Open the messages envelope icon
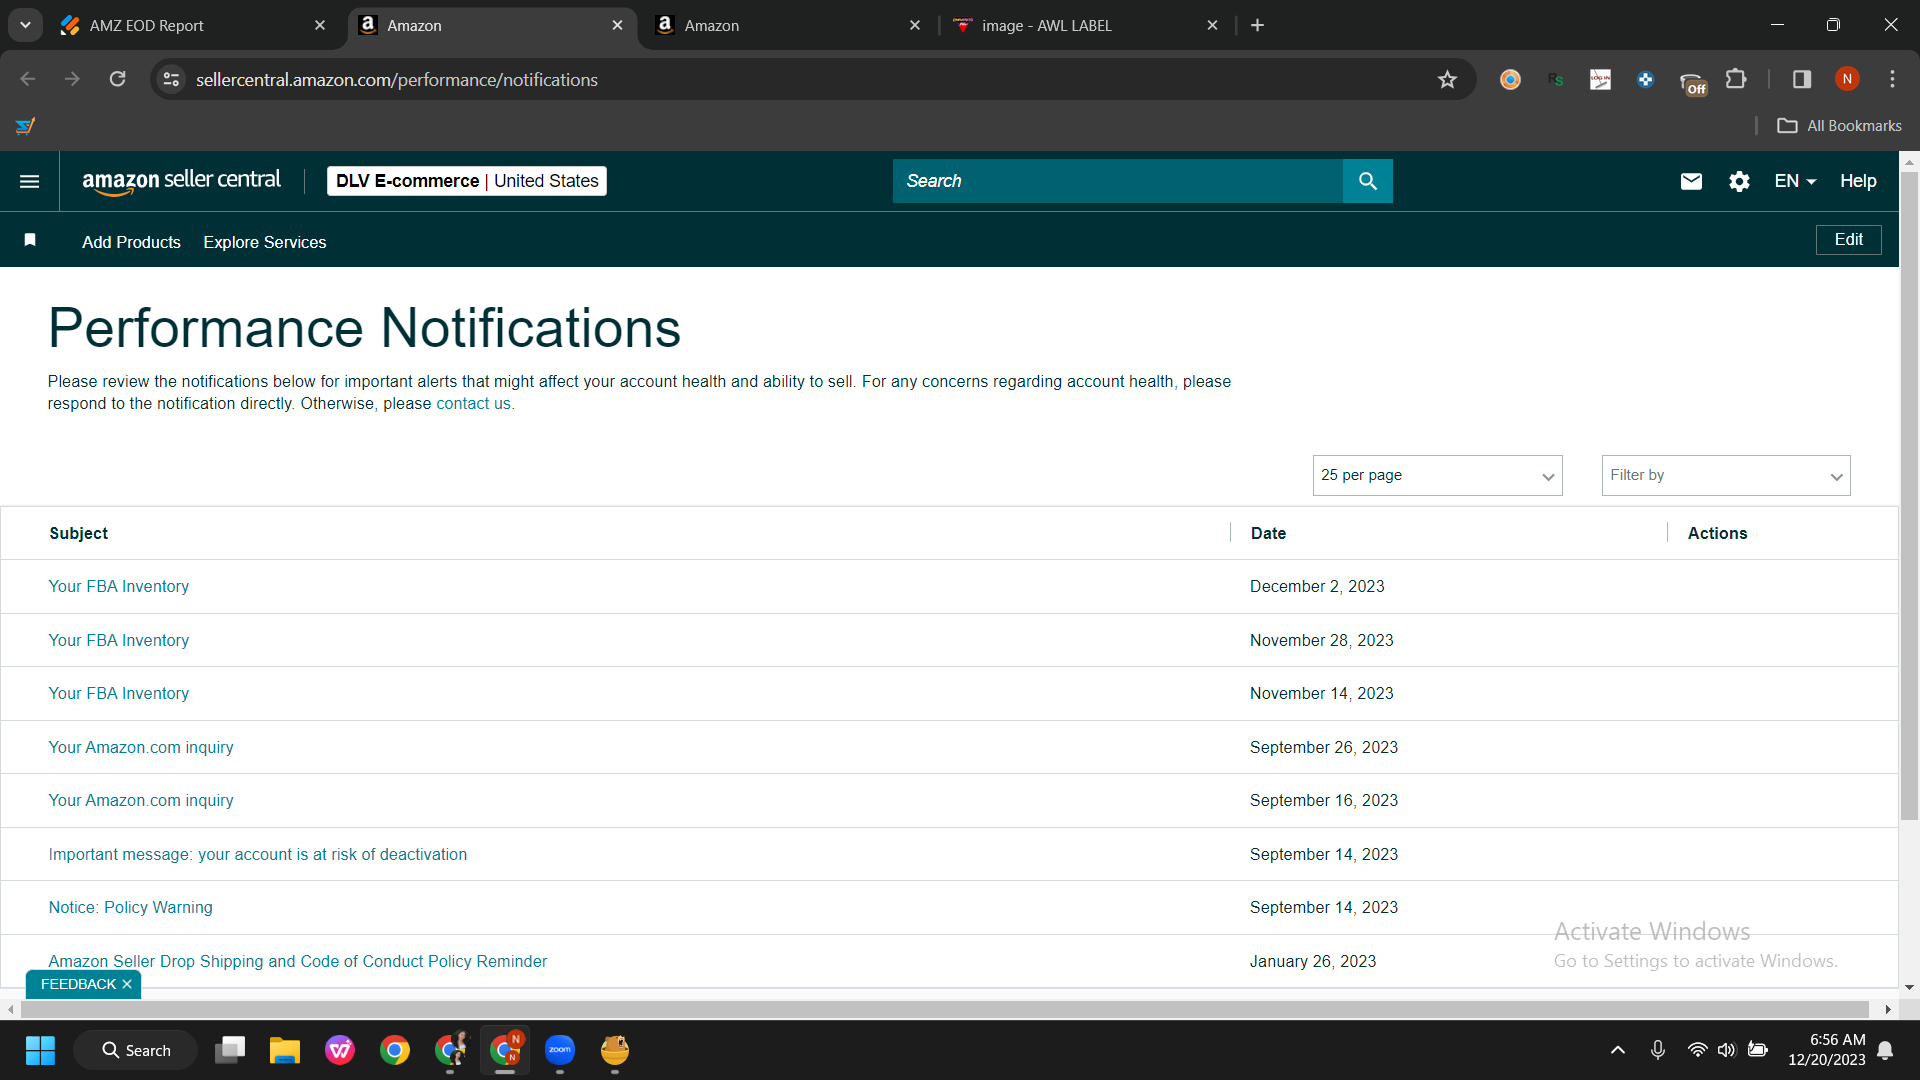This screenshot has height=1080, width=1920. point(1691,181)
